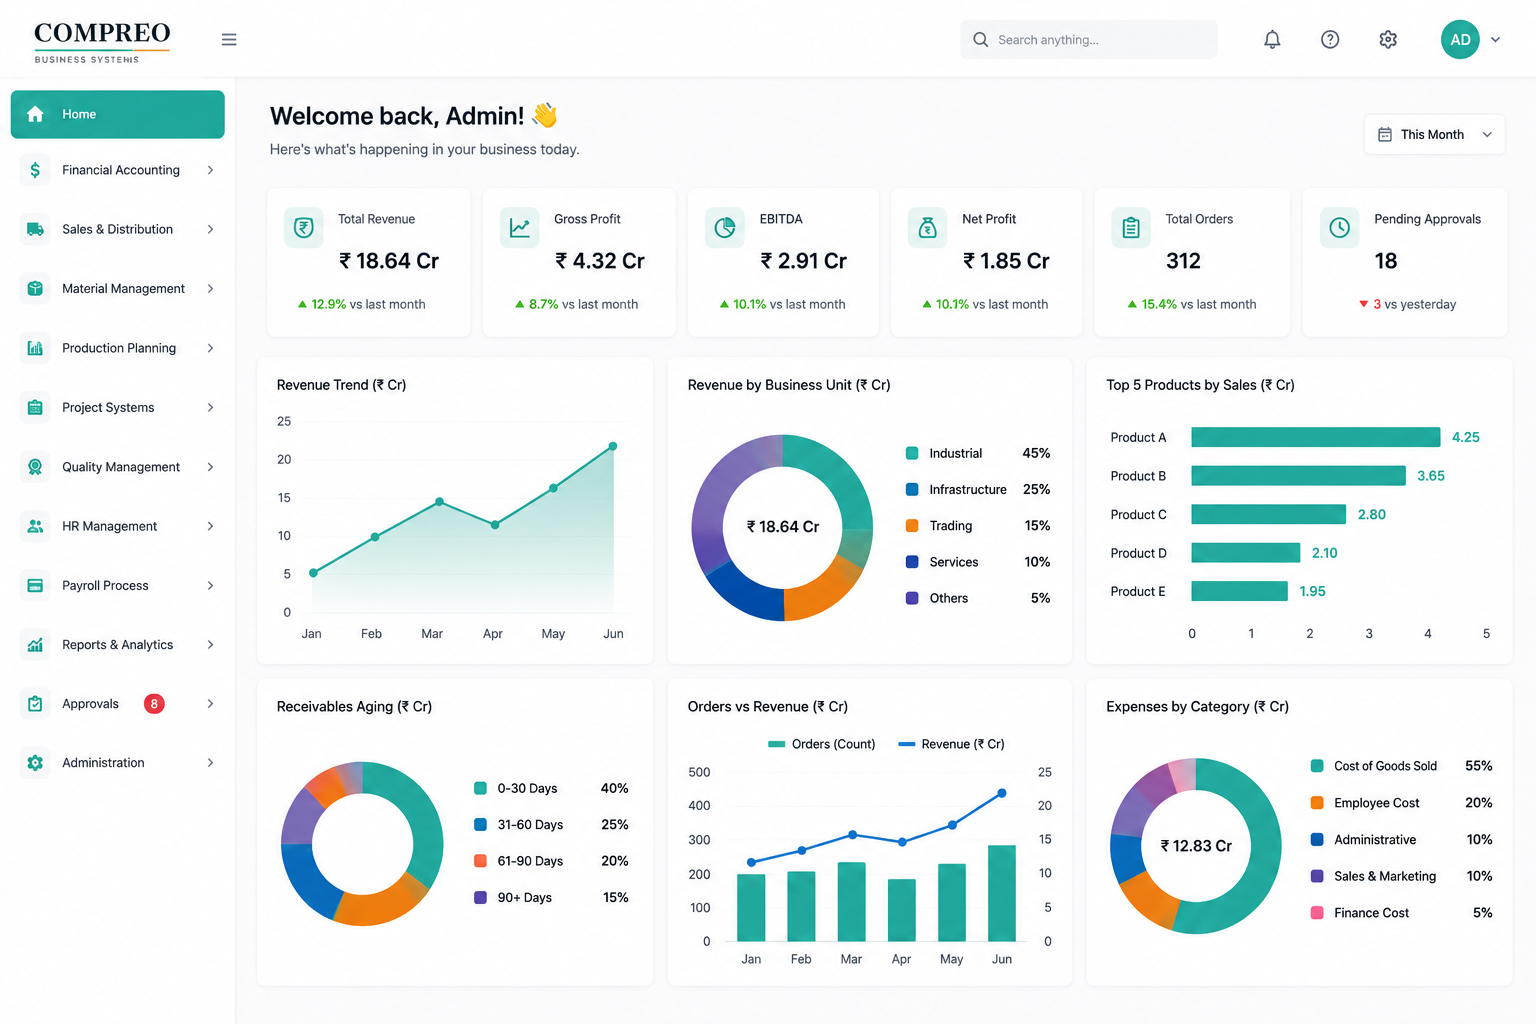Open Payroll Process menu item

(x=118, y=585)
